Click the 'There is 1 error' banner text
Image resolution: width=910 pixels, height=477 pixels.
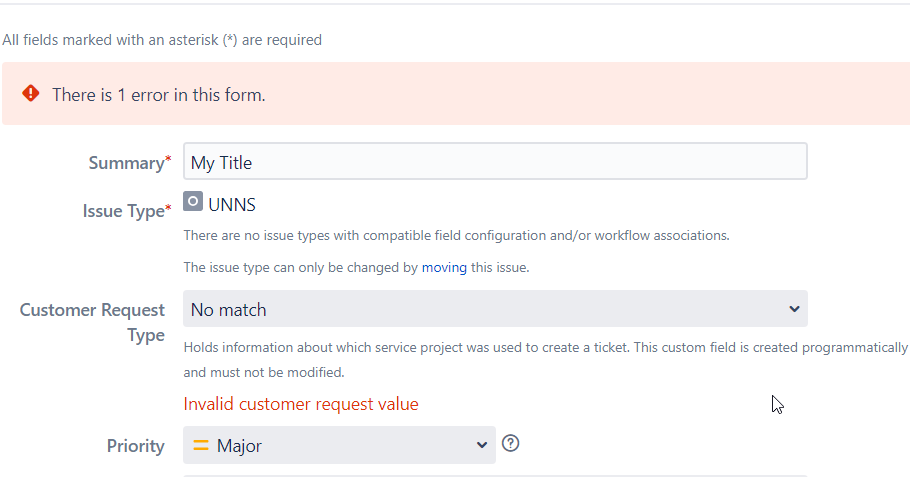coord(158,95)
